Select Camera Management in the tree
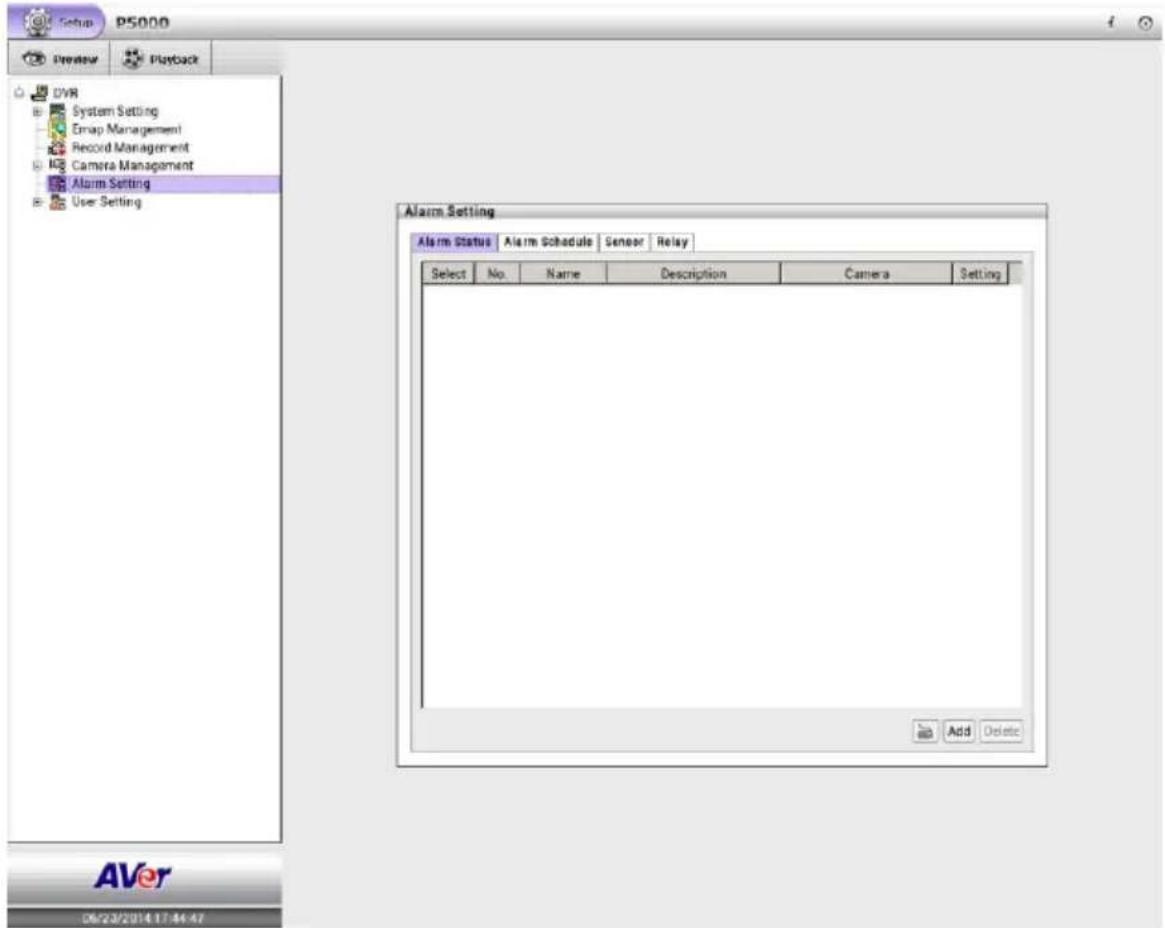The height and width of the screenshot is (928, 1165). [132, 165]
